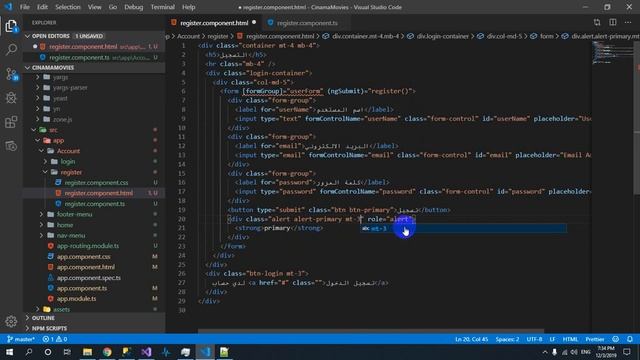Open app.component.spec.ts file
640x360 pixels.
[89, 278]
